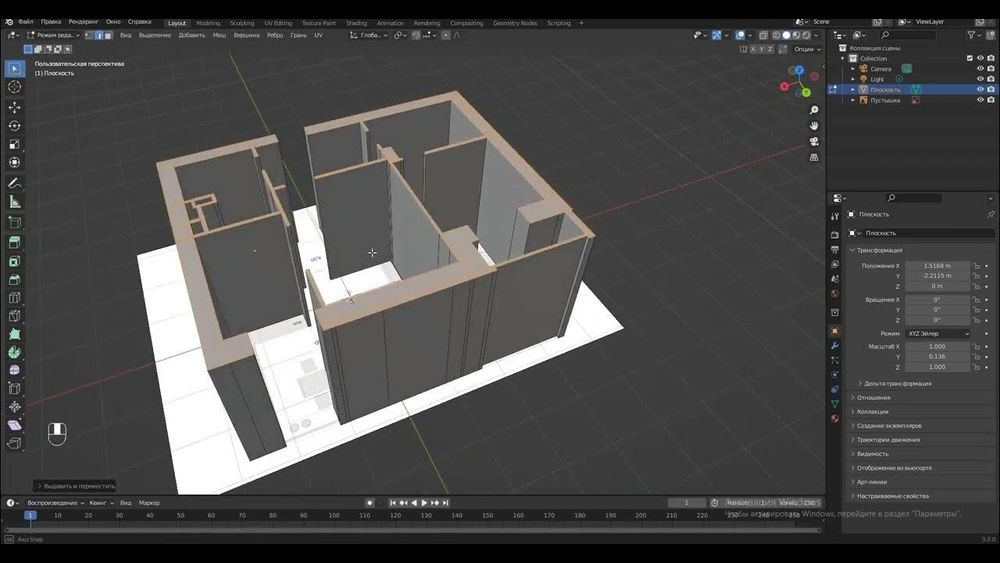
Task: Select the Move tool in left toolbar
Action: tap(15, 107)
